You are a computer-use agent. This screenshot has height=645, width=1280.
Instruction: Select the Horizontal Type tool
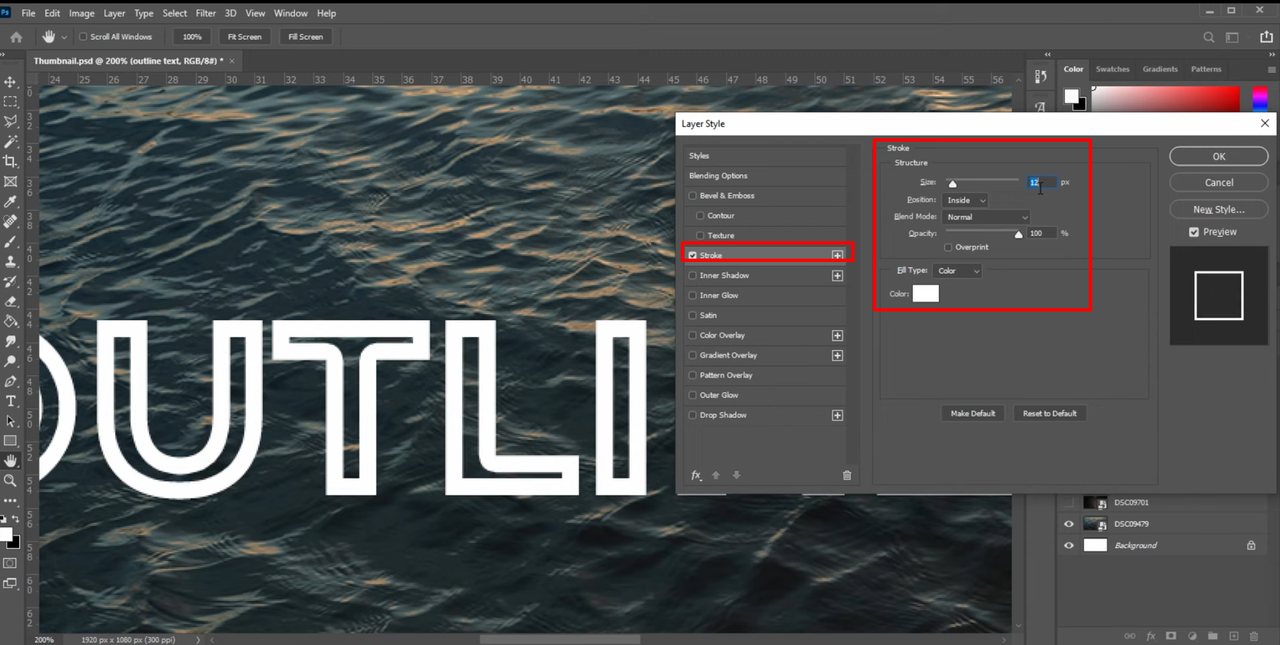point(11,401)
